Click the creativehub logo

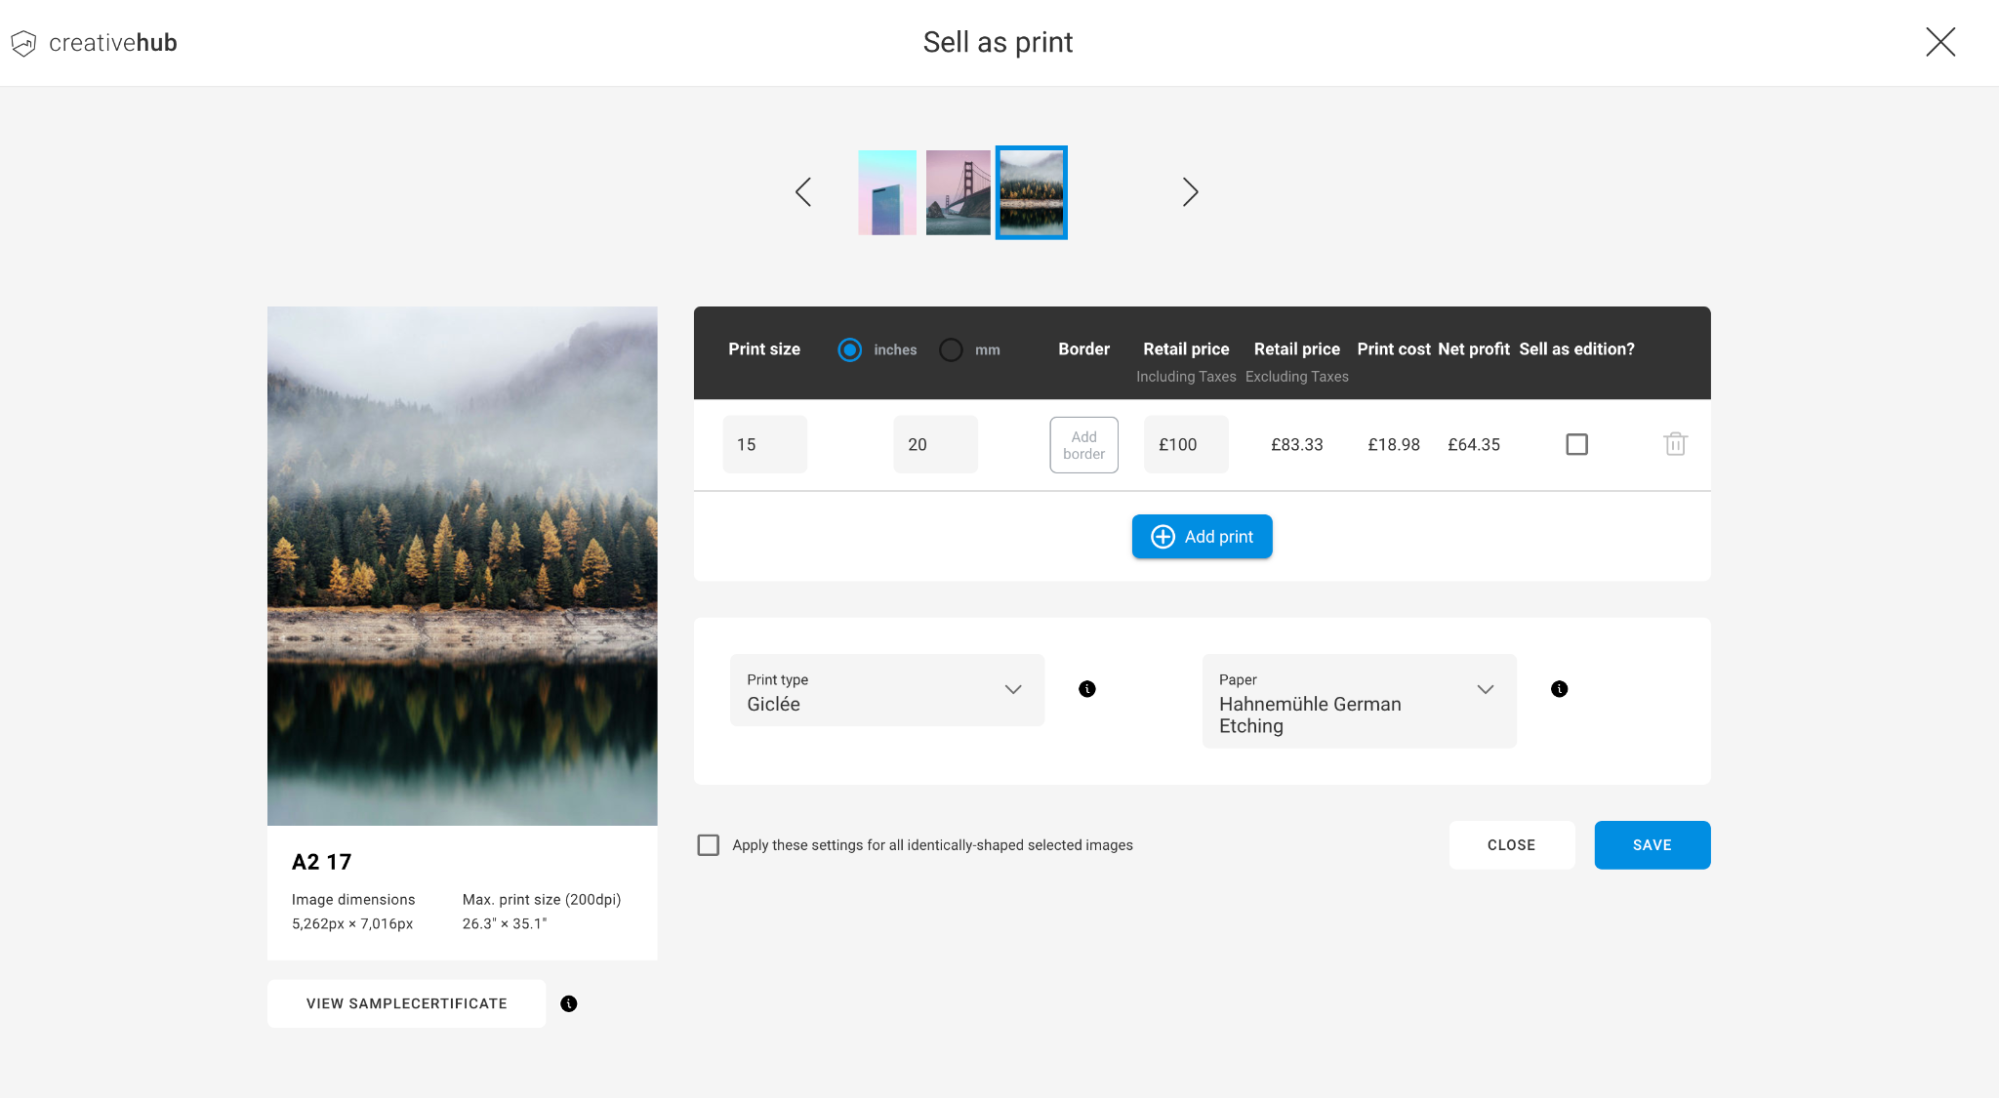pos(94,43)
